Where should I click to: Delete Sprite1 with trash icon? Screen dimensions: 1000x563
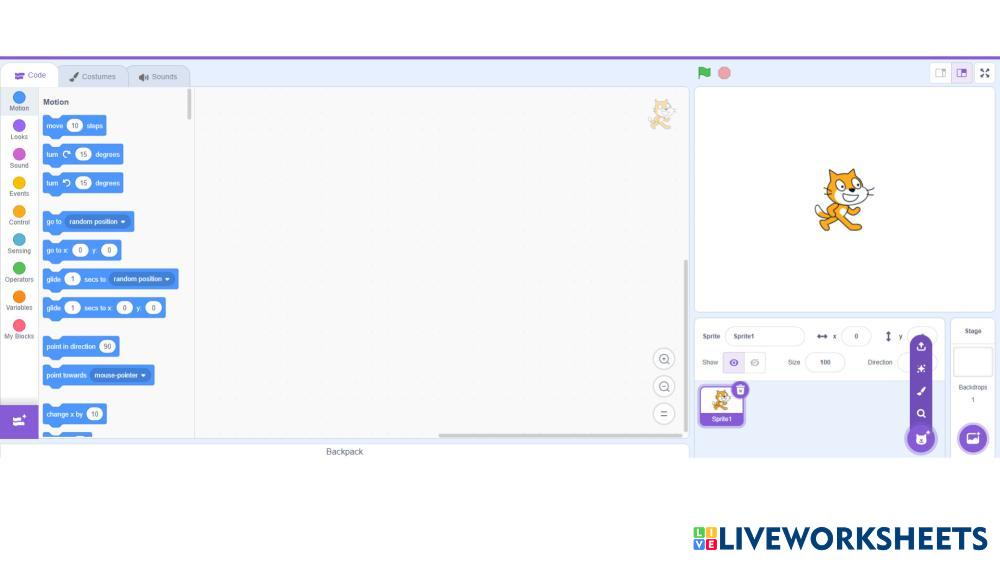[740, 390]
